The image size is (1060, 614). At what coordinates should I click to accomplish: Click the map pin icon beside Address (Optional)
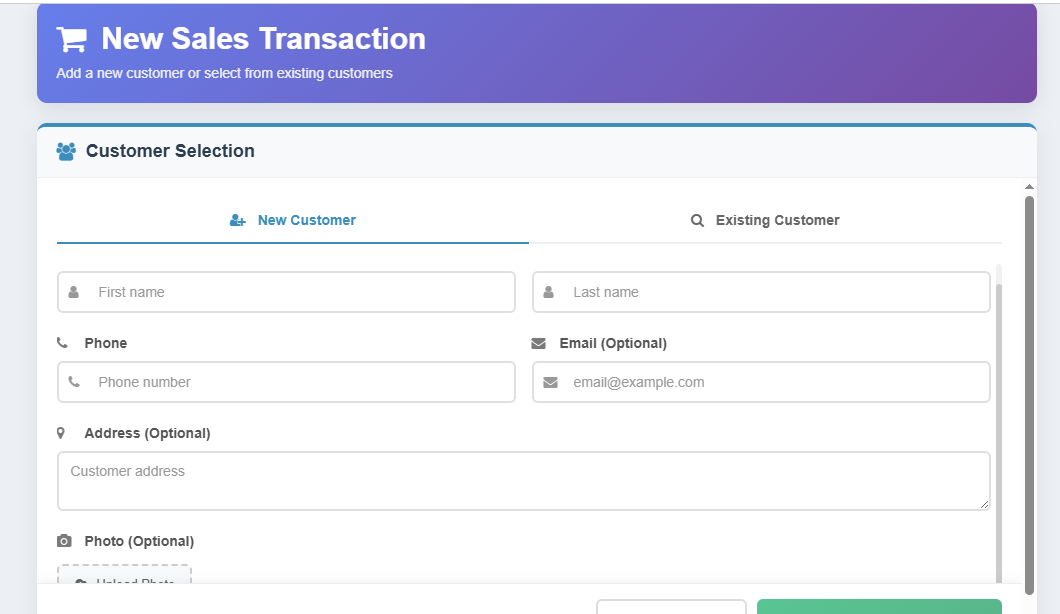tap(60, 433)
